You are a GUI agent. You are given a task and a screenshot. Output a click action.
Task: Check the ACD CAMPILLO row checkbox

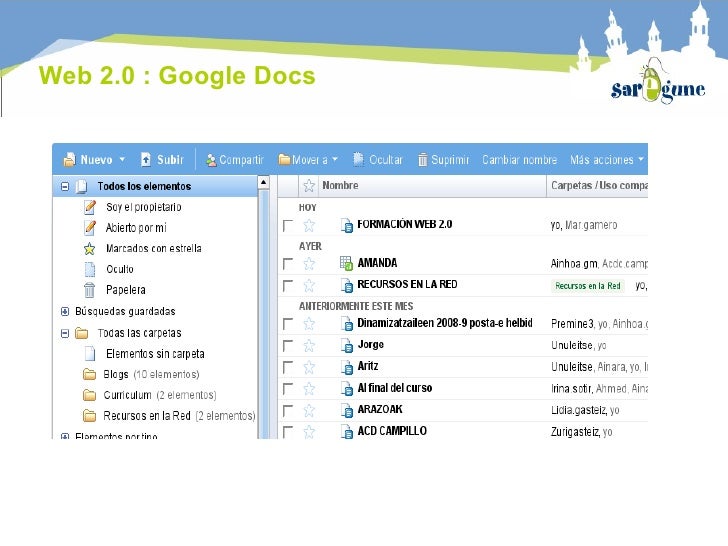[x=288, y=431]
